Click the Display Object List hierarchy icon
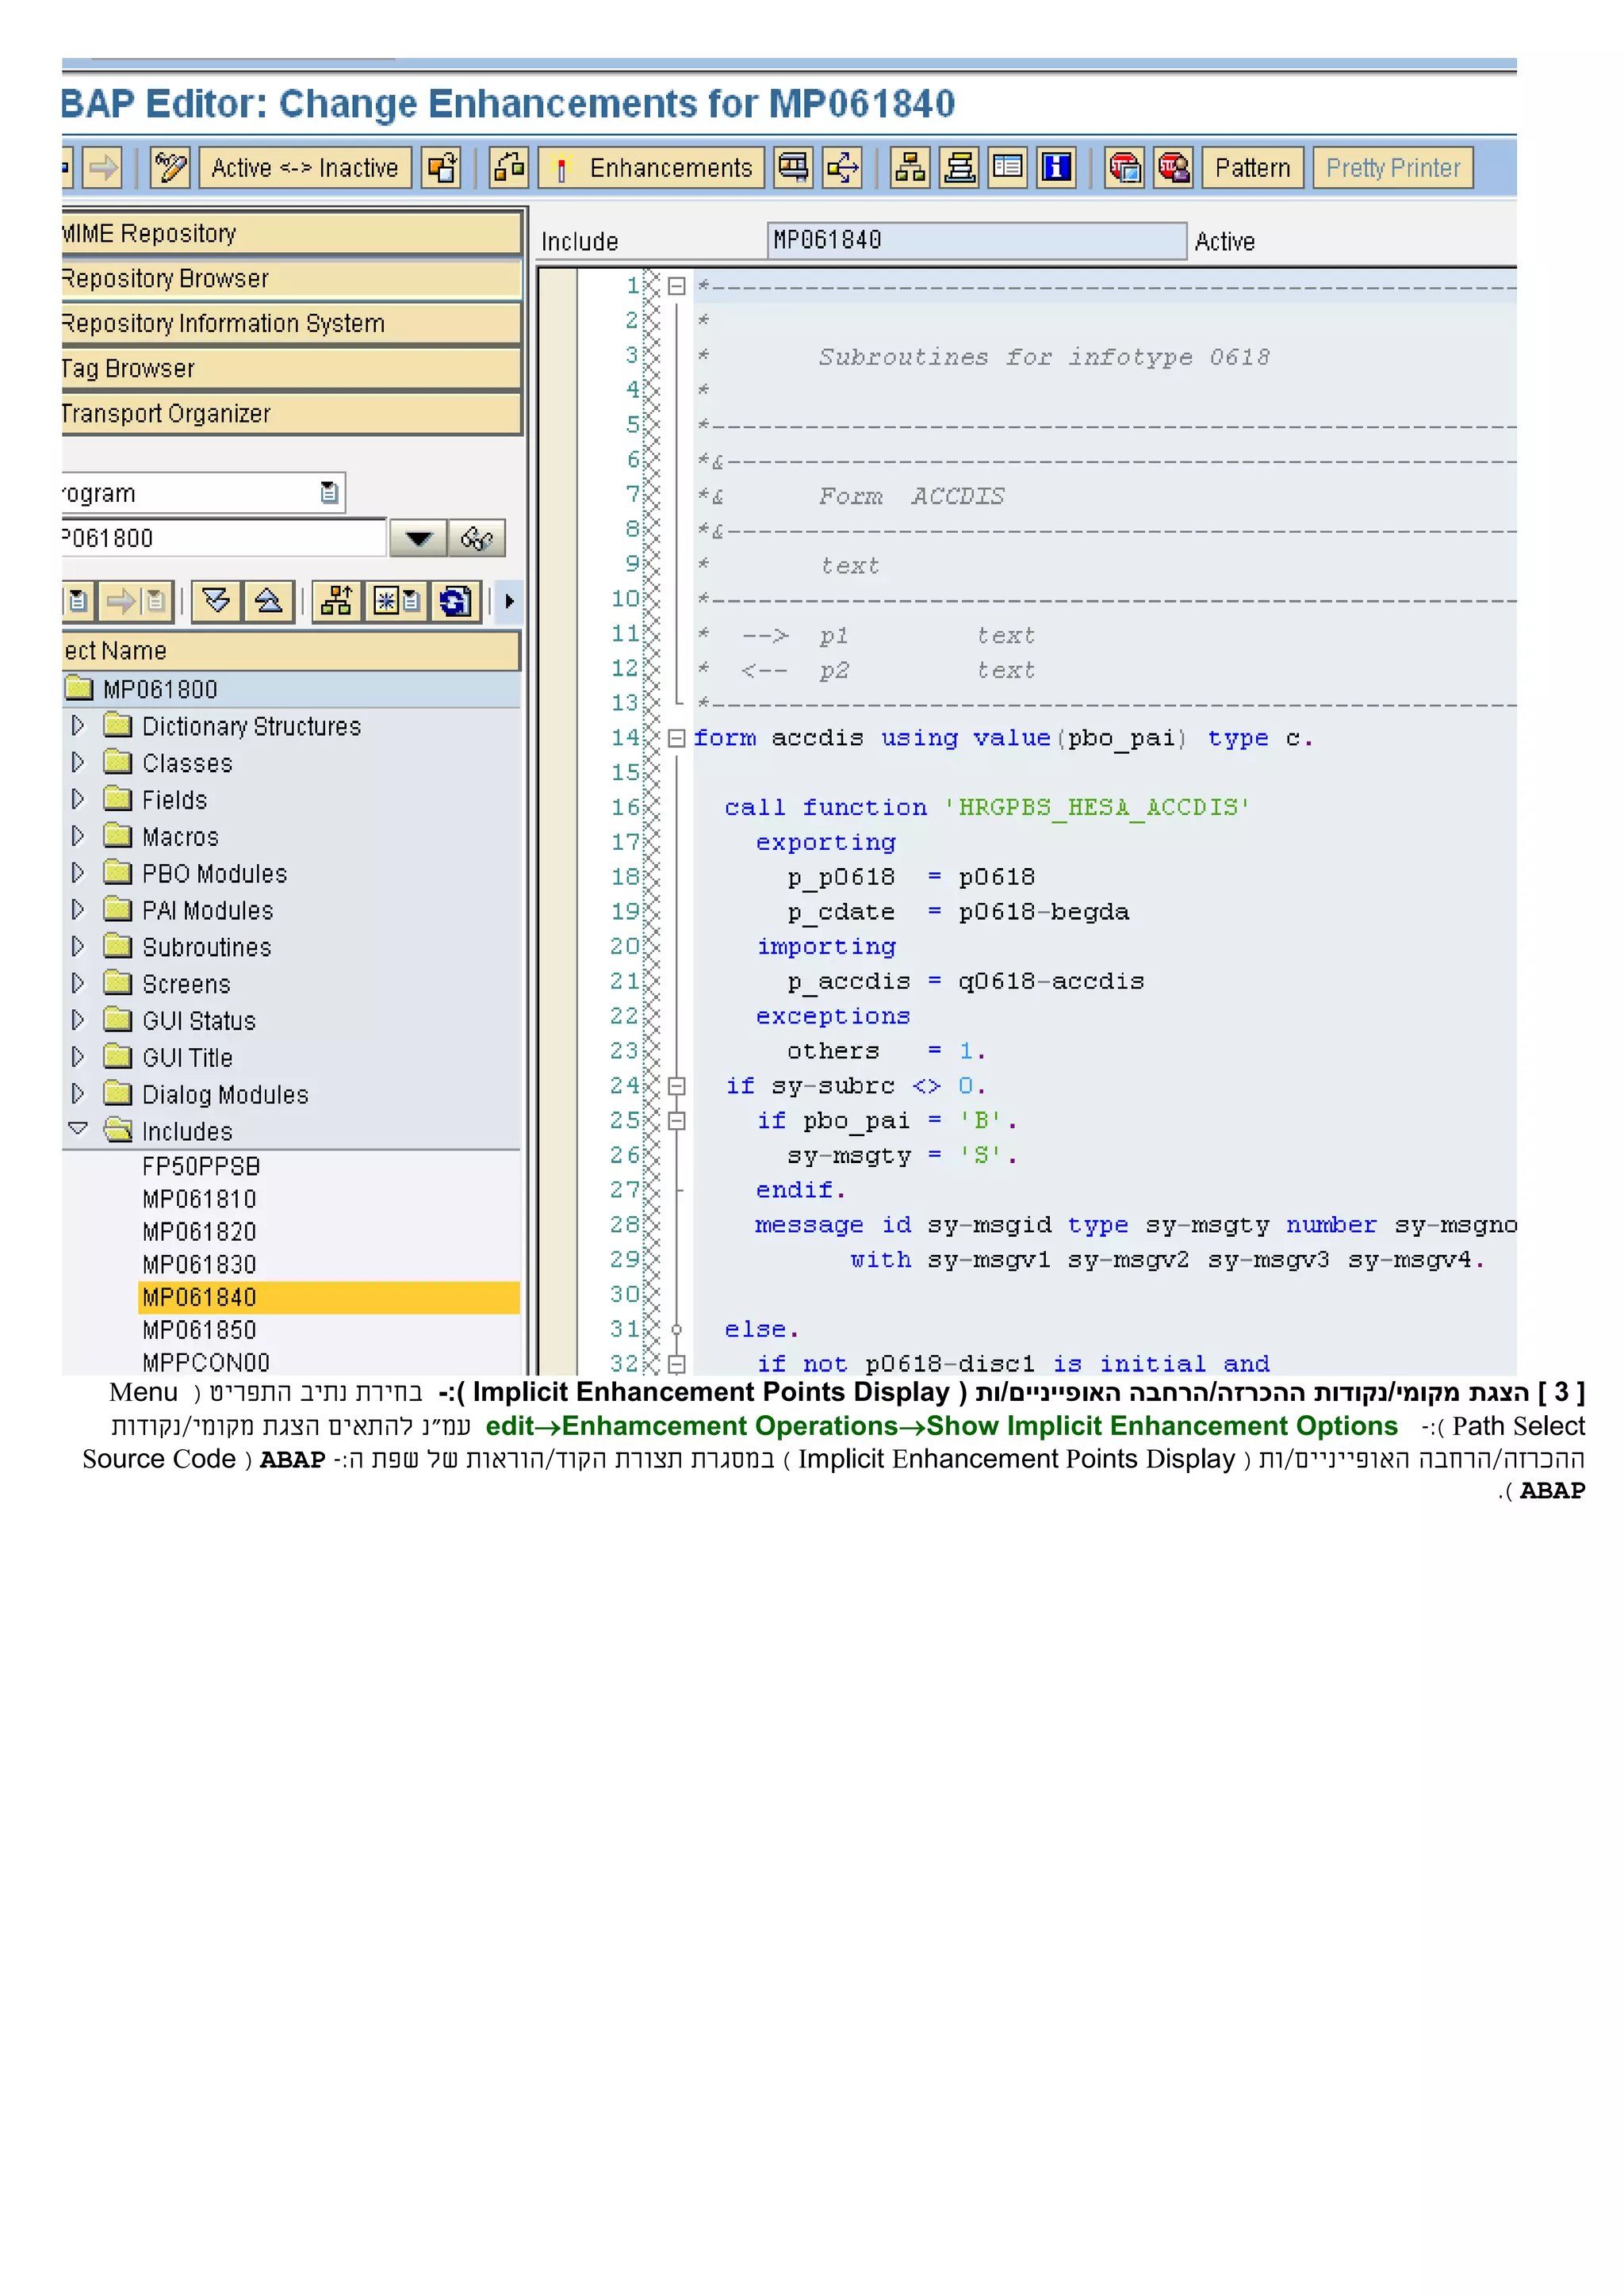1624x2296 pixels. (x=909, y=168)
